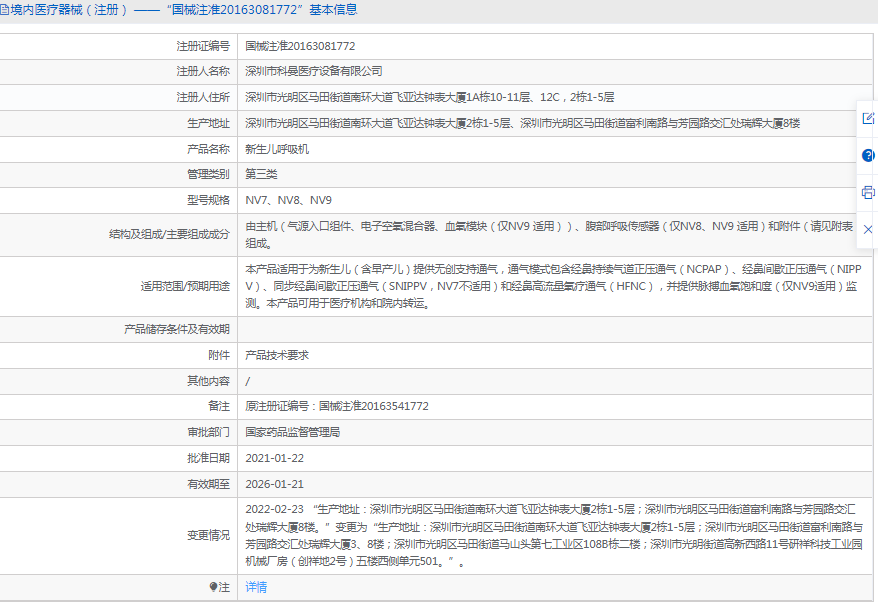The image size is (878, 609).
Task: Click the 注册证编号 row label
Action: [x=203, y=46]
